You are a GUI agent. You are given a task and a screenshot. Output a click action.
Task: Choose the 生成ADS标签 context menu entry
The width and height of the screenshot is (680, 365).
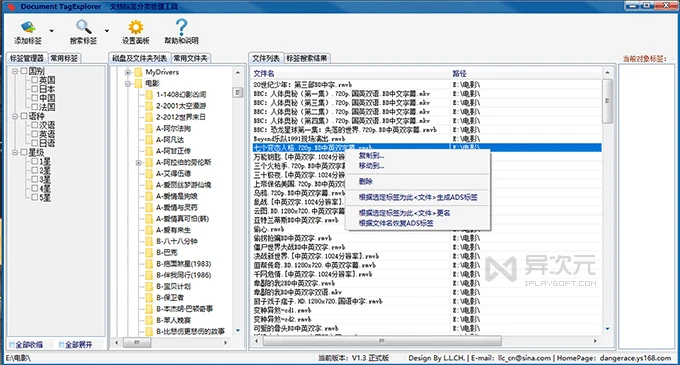point(418,197)
